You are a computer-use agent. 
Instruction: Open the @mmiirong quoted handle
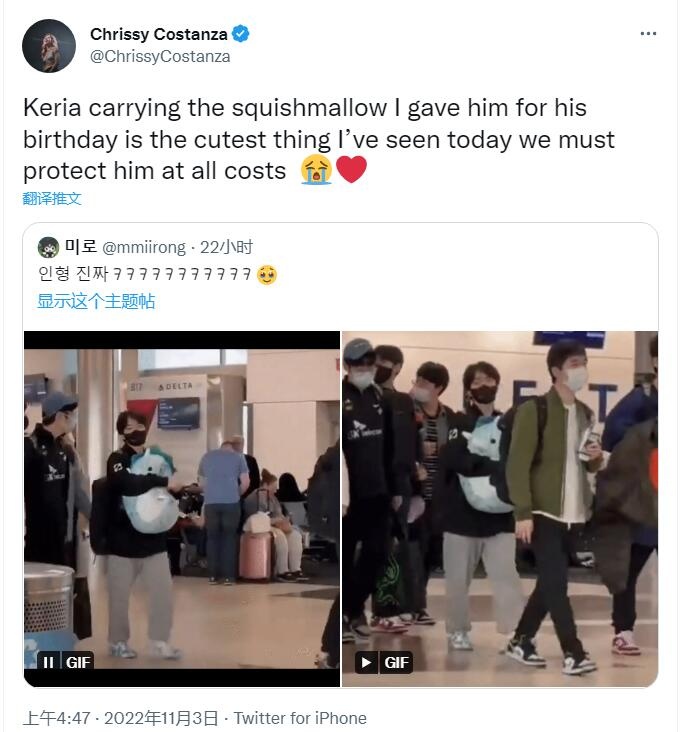tap(143, 247)
